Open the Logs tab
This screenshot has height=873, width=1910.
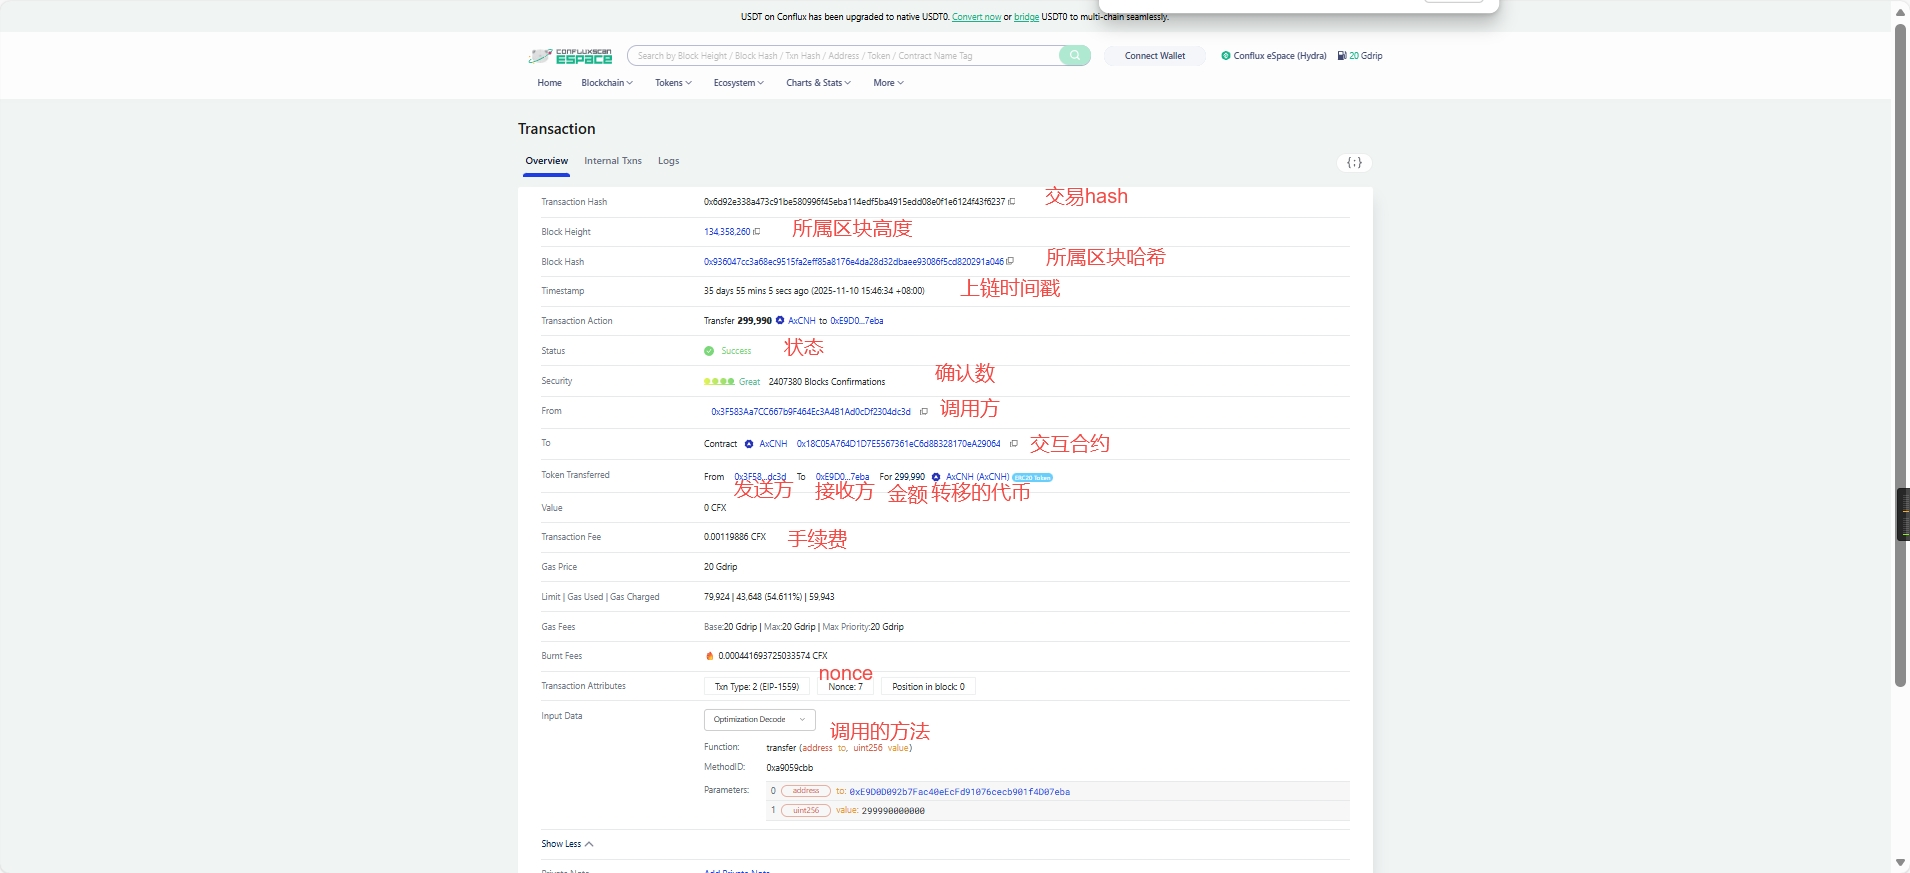coord(668,161)
